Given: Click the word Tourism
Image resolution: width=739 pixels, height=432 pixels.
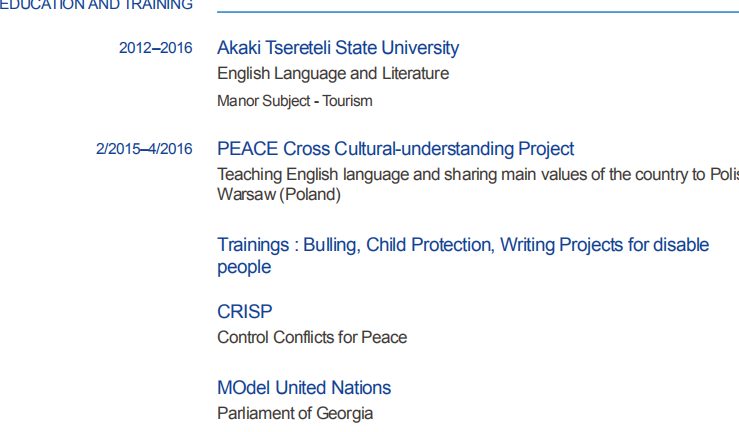Looking at the screenshot, I should (x=347, y=101).
